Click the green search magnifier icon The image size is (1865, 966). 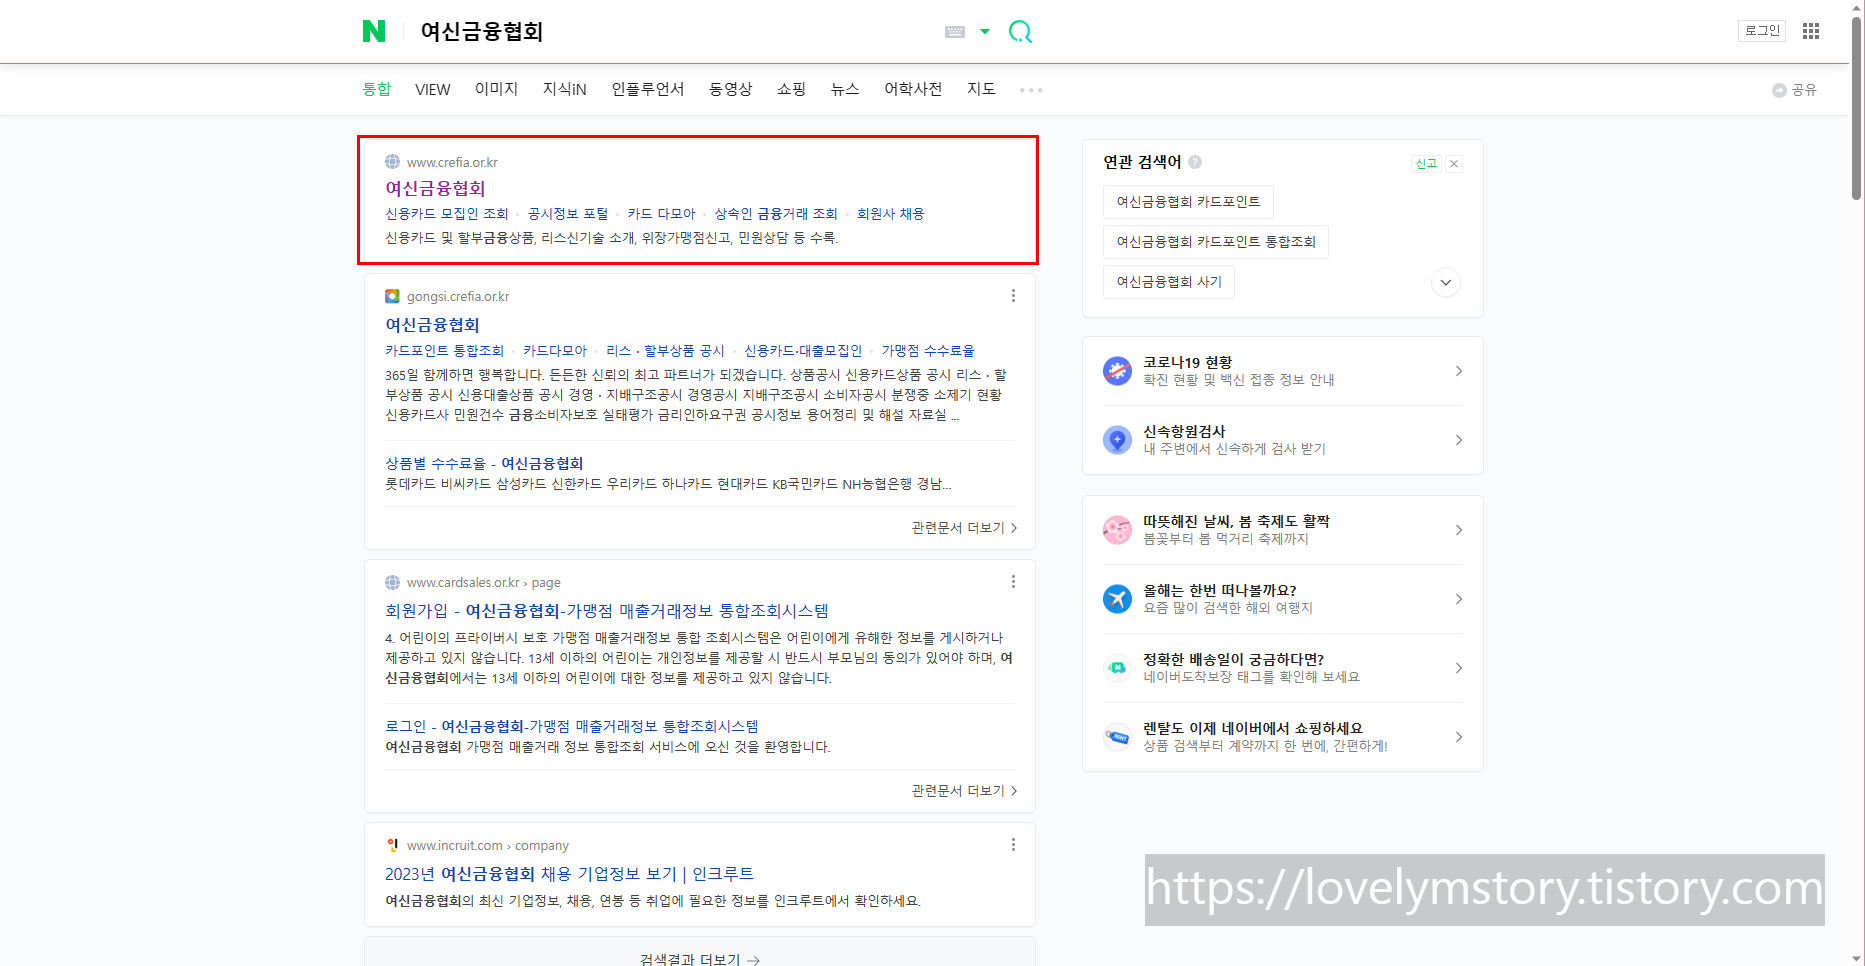click(1020, 32)
